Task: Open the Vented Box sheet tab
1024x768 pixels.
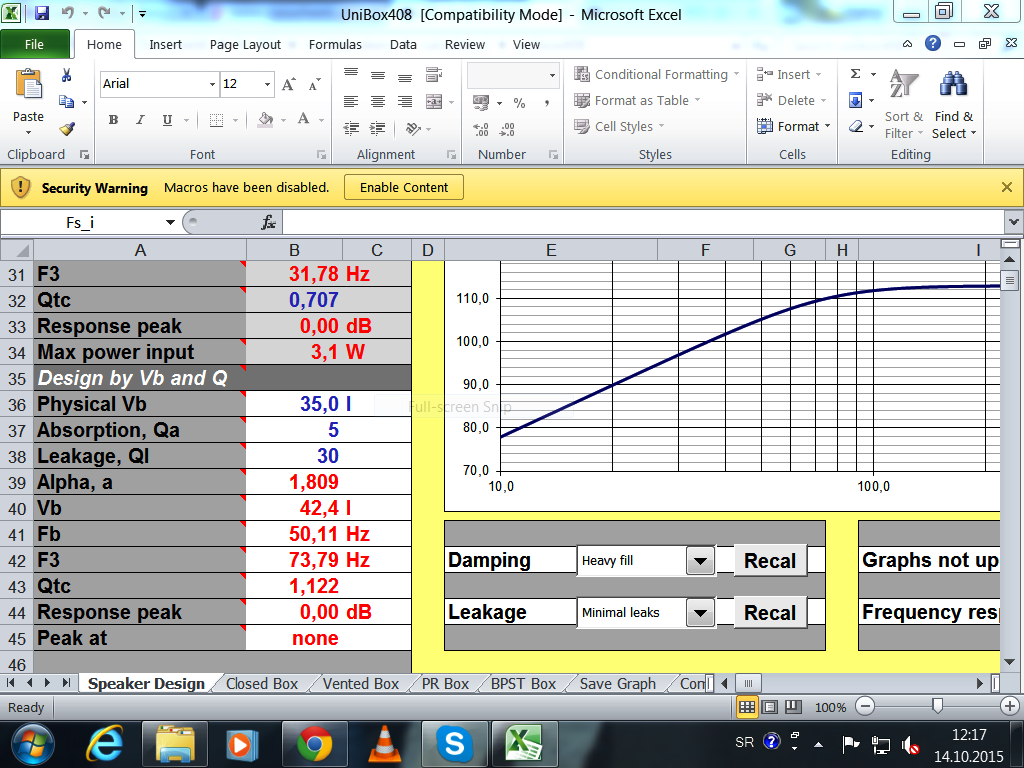Action: pyautogui.click(x=360, y=684)
